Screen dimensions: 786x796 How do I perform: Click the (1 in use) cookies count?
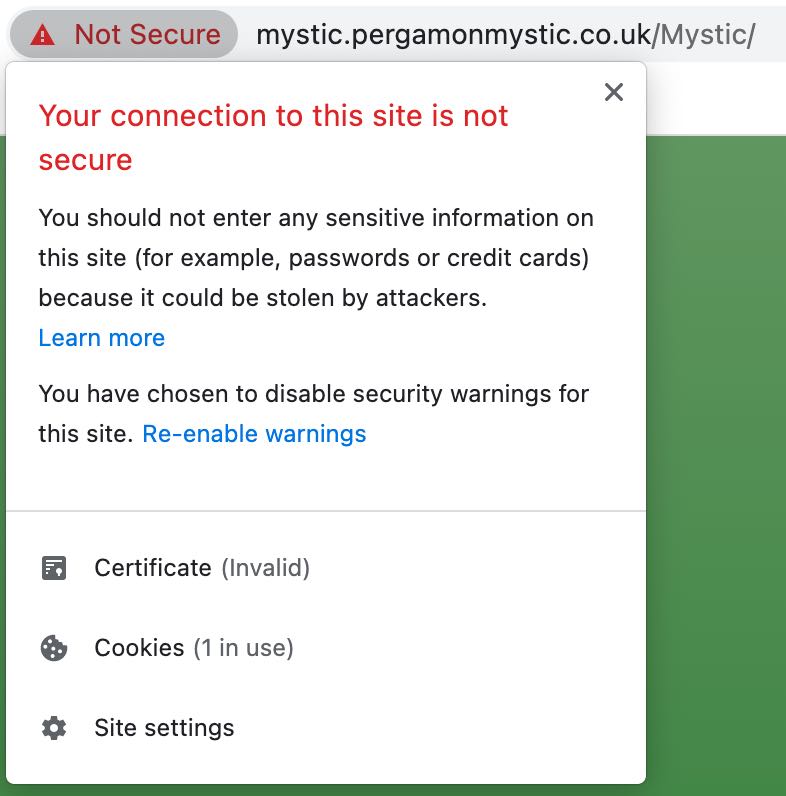244,648
